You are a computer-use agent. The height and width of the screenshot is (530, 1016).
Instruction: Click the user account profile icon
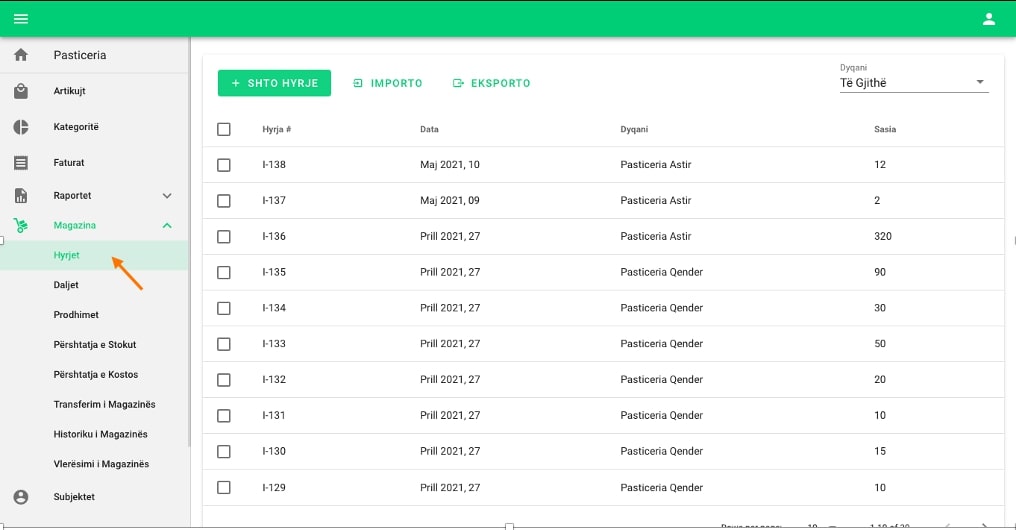pyautogui.click(x=989, y=19)
